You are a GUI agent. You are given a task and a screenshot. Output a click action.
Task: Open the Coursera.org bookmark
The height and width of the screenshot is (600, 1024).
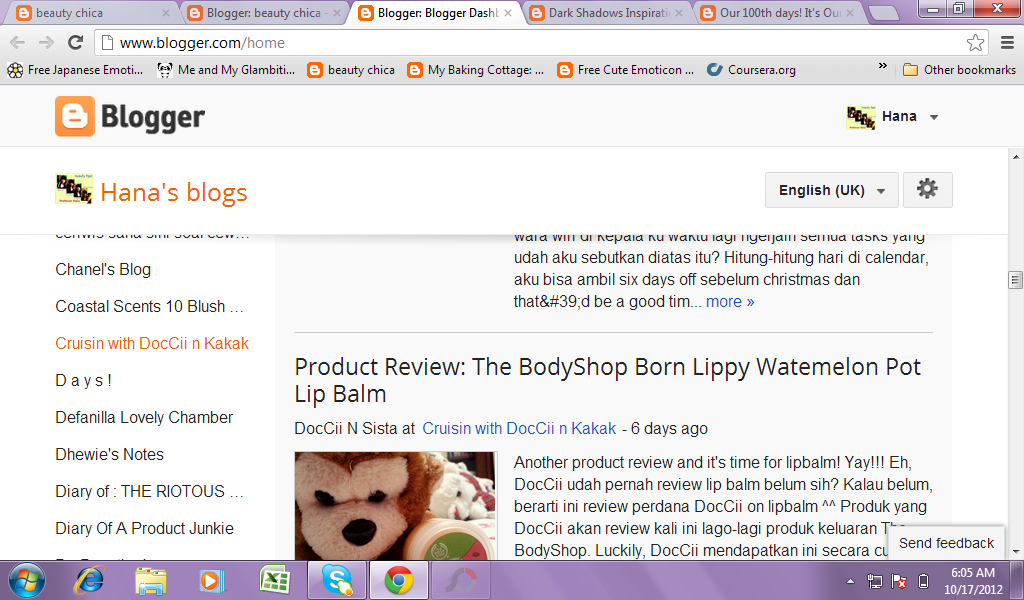click(x=752, y=70)
